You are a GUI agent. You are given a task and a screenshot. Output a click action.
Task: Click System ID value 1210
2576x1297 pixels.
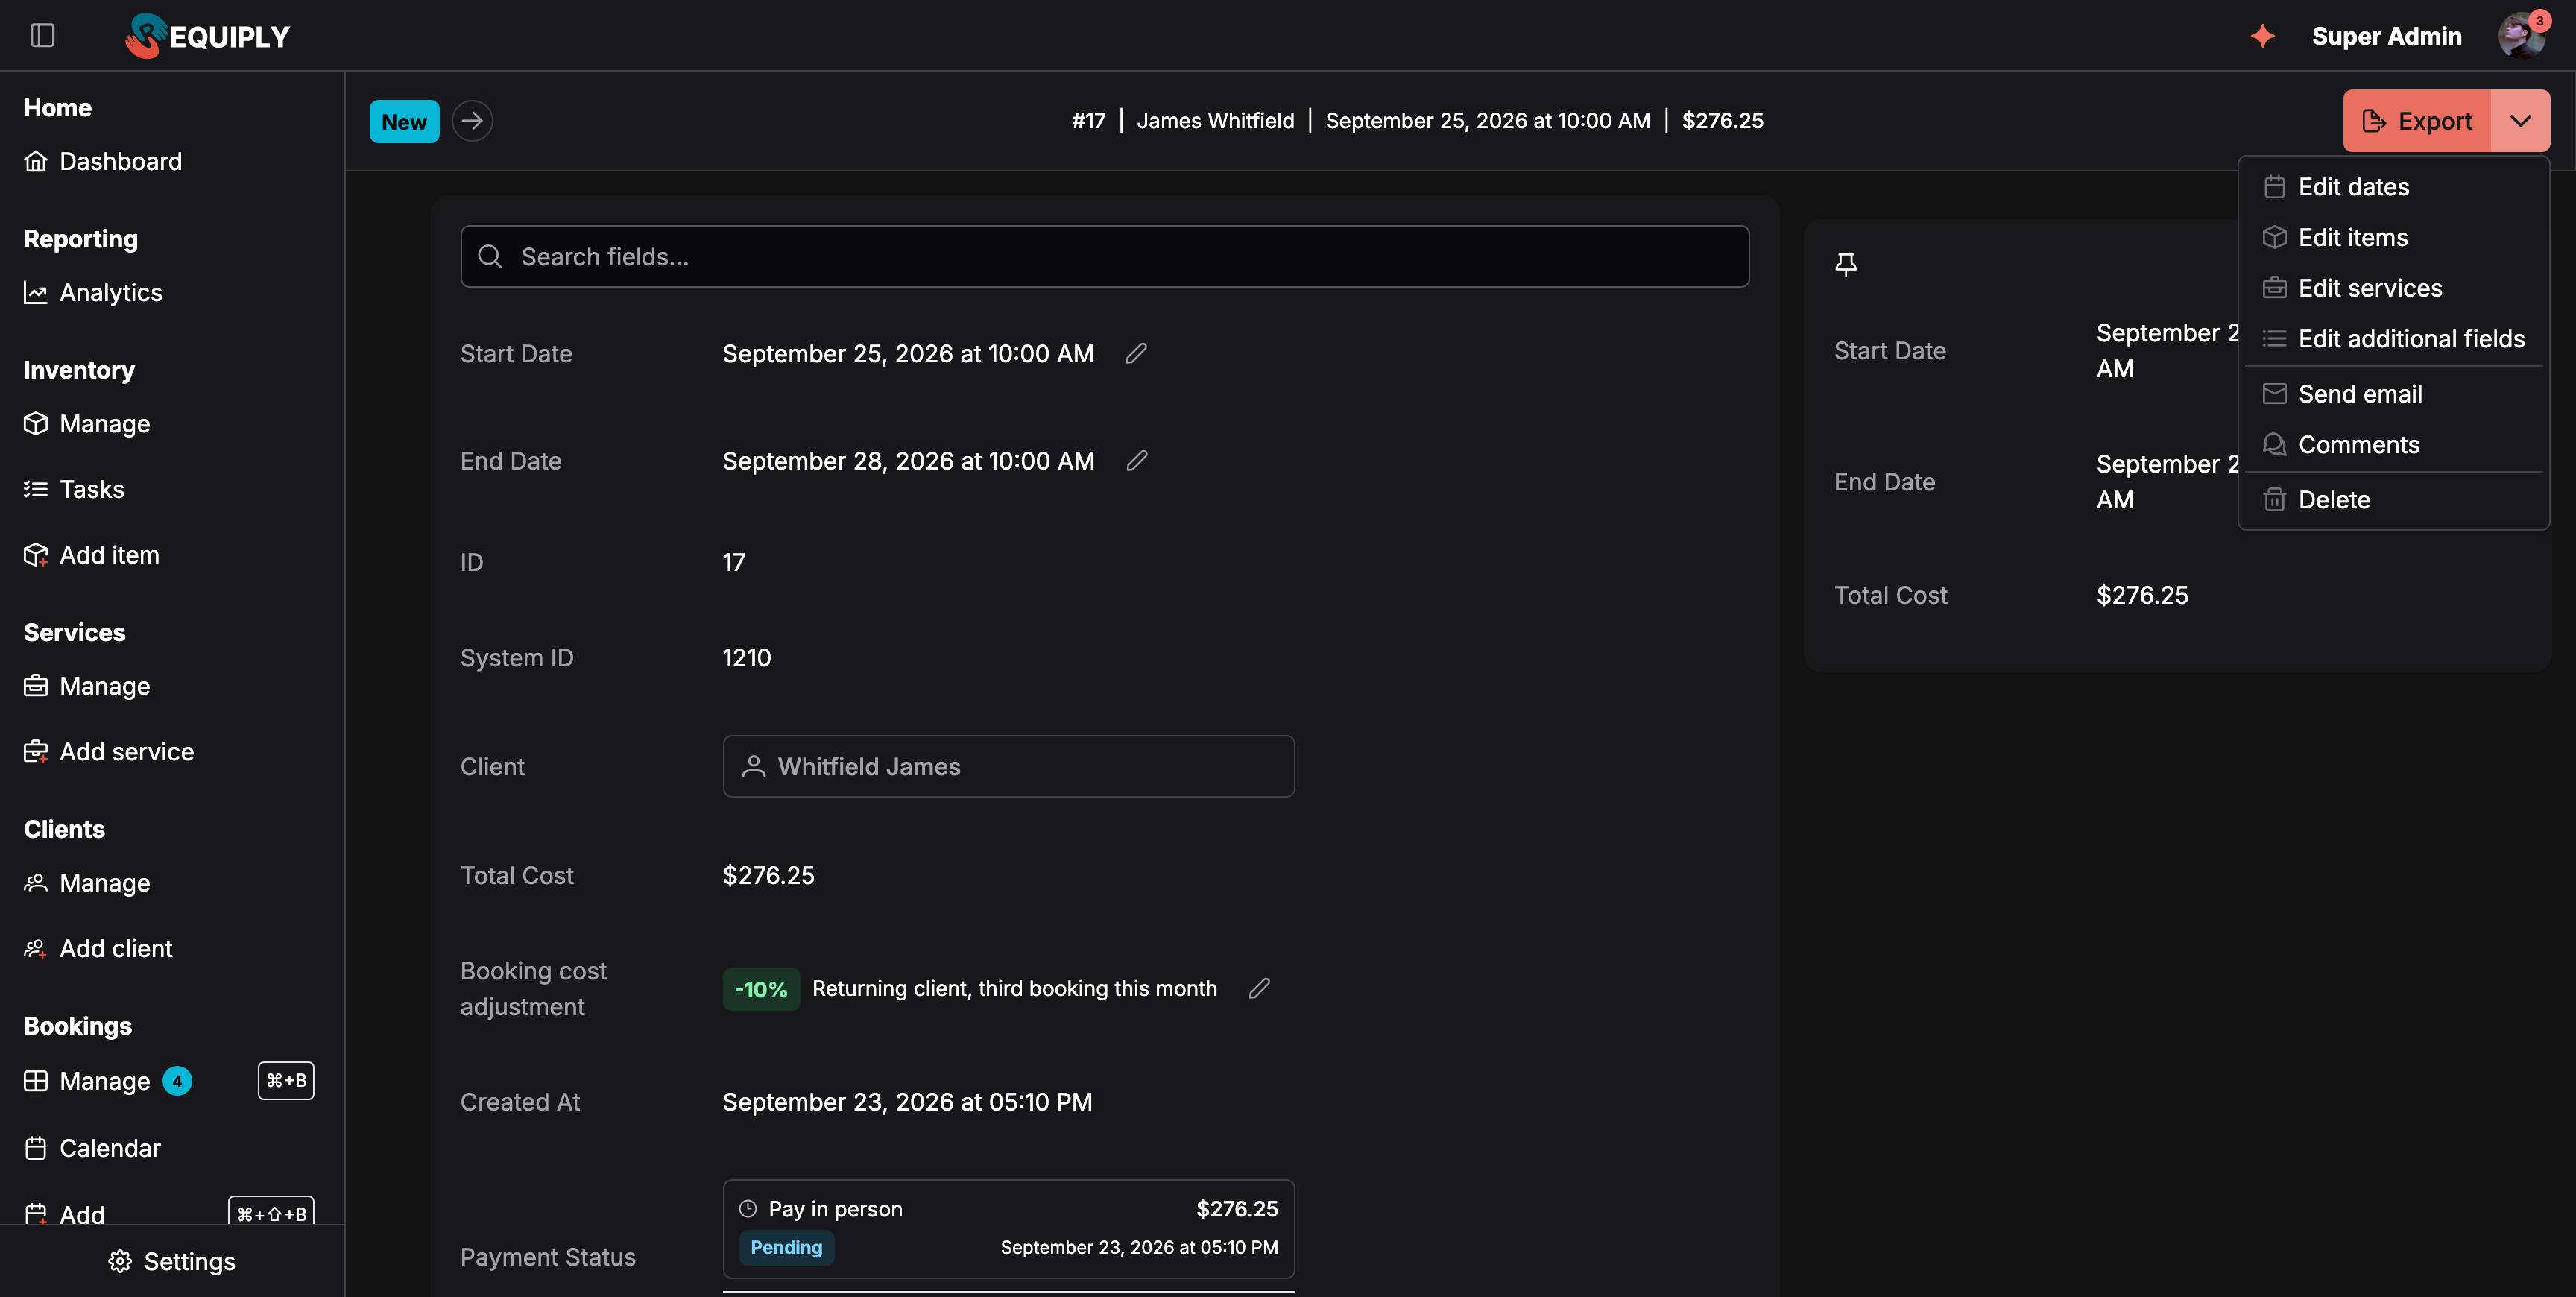[x=746, y=658]
